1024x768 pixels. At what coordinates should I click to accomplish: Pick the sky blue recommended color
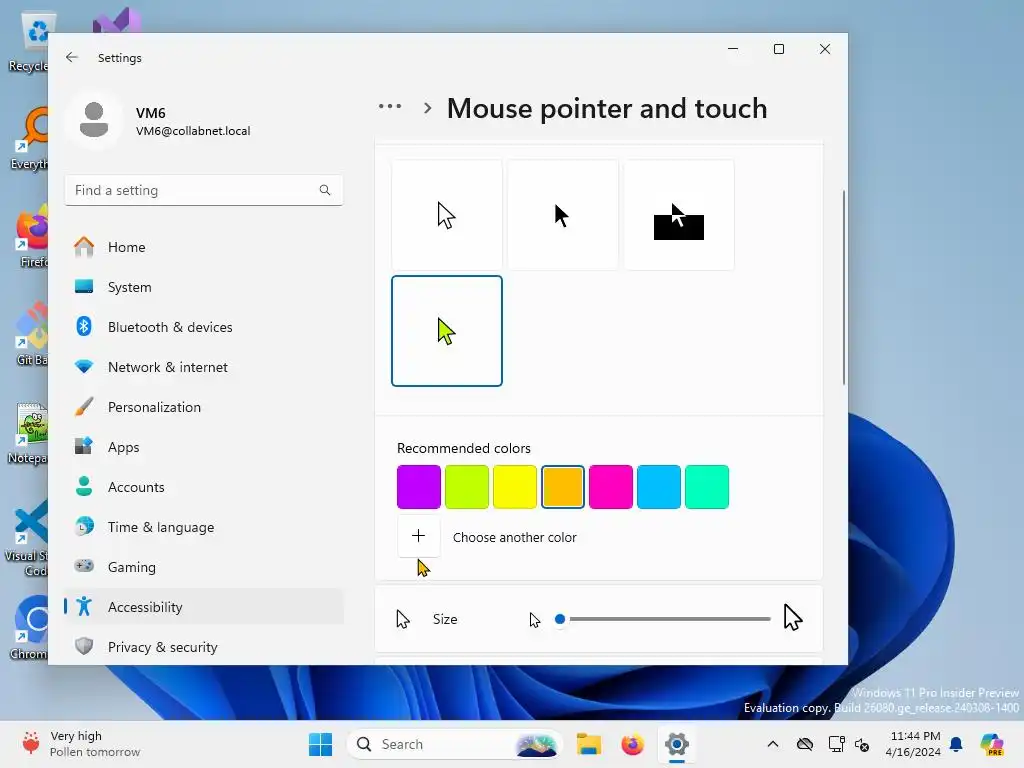659,487
